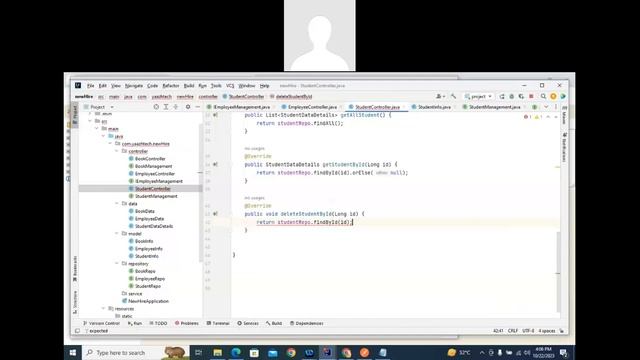Image resolution: width=640 pixels, height=360 pixels.
Task: Click the CRLF line separator in status bar
Action: tap(513, 331)
